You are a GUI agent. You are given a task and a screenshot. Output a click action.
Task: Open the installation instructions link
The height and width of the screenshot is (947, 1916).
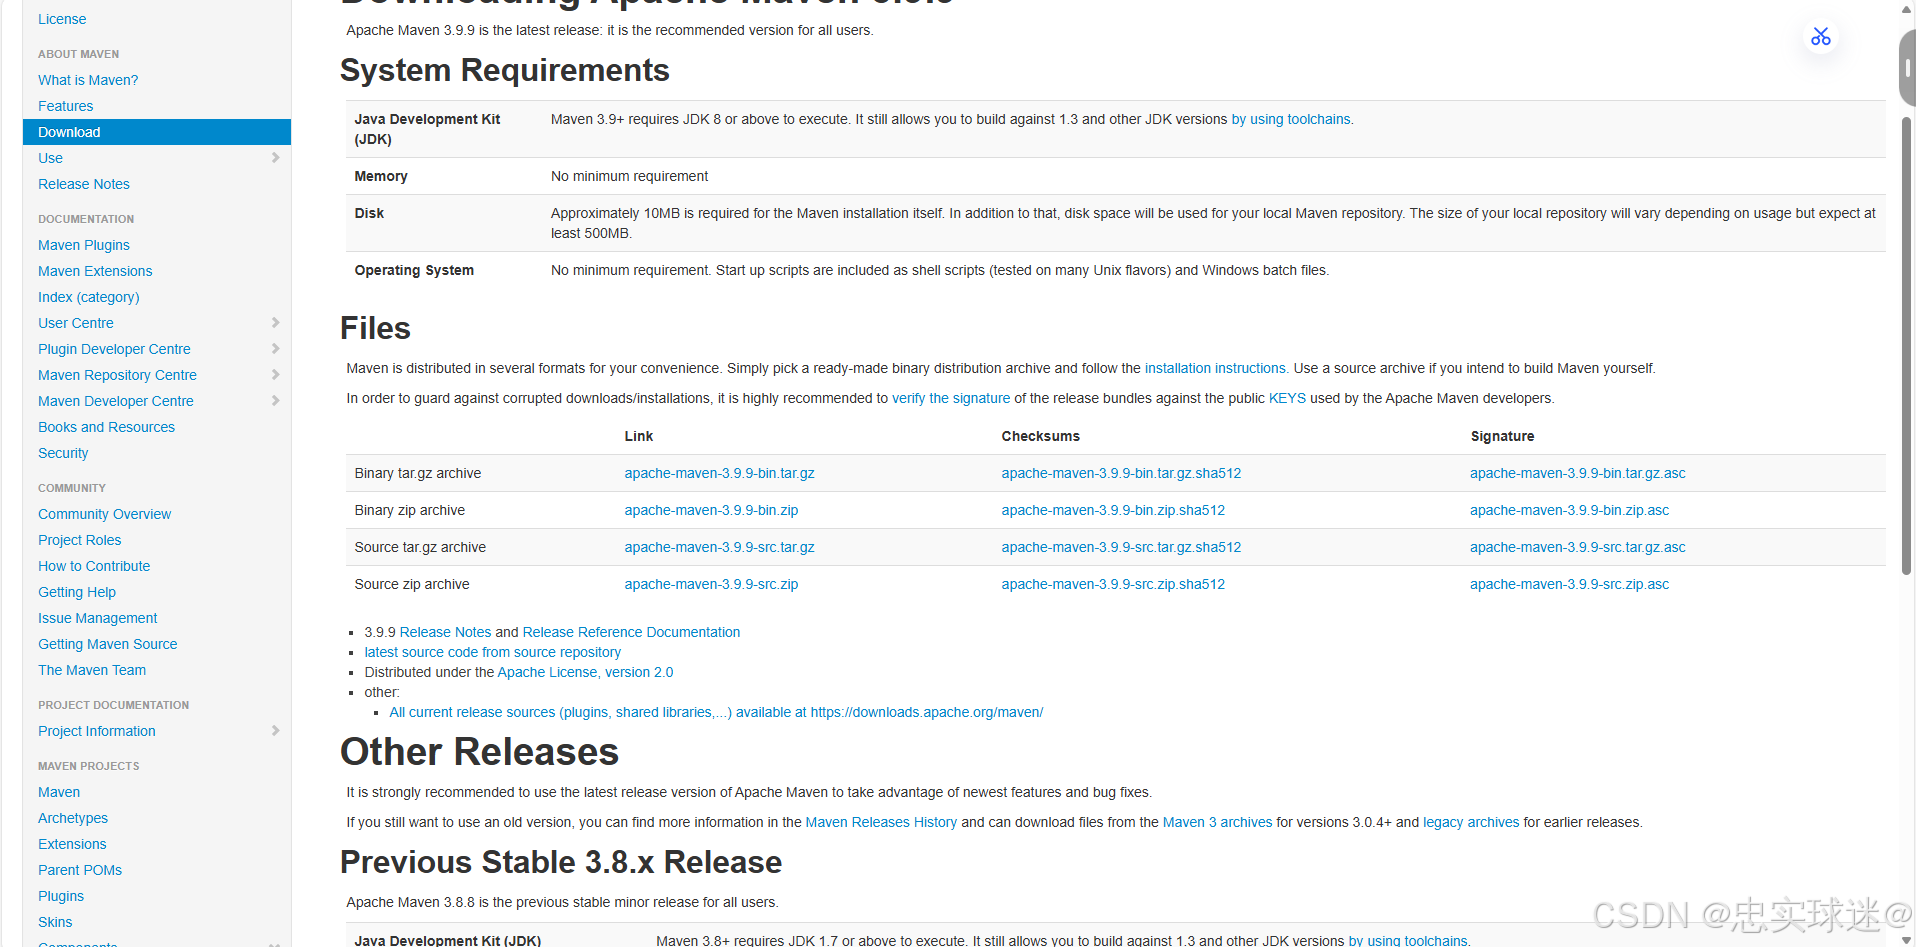[x=1215, y=368]
